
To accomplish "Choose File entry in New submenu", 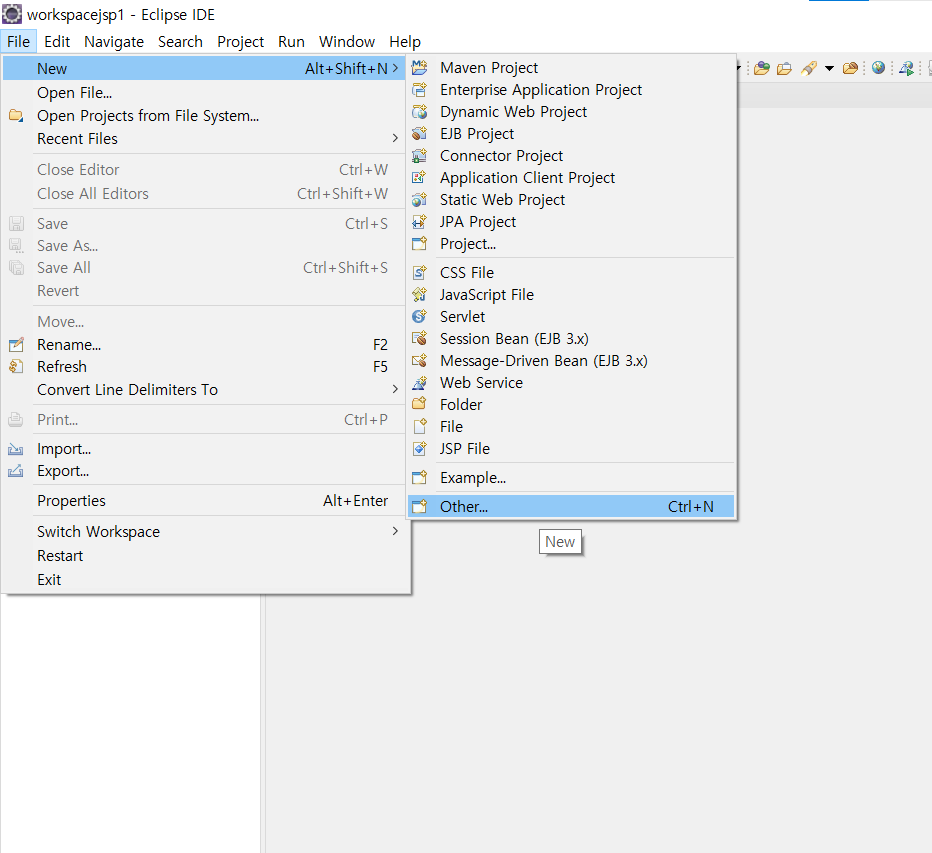I will [x=571, y=427].
